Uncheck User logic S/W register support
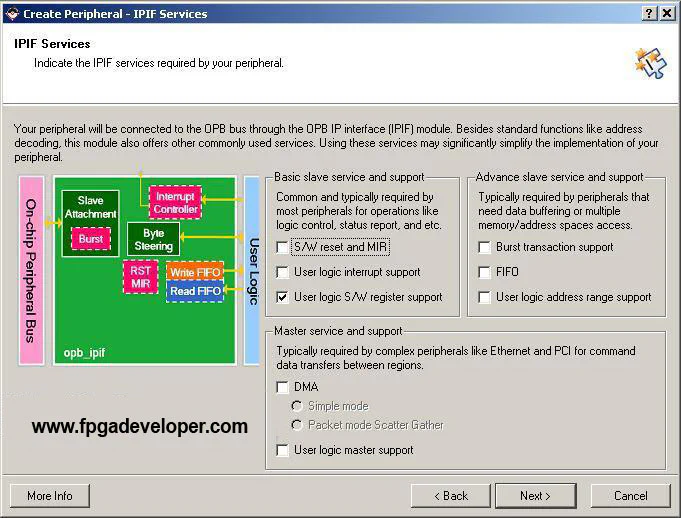This screenshot has width=681, height=518. pos(283,297)
